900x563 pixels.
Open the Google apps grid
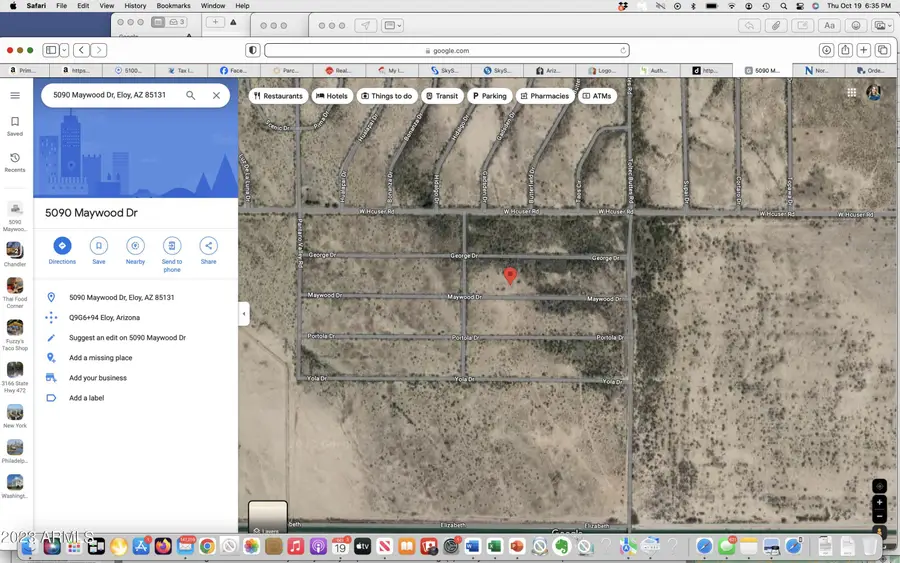[852, 92]
